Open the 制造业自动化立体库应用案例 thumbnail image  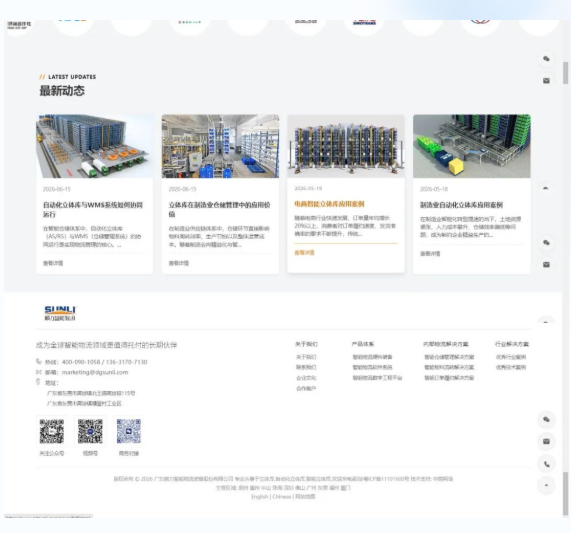click(472, 146)
